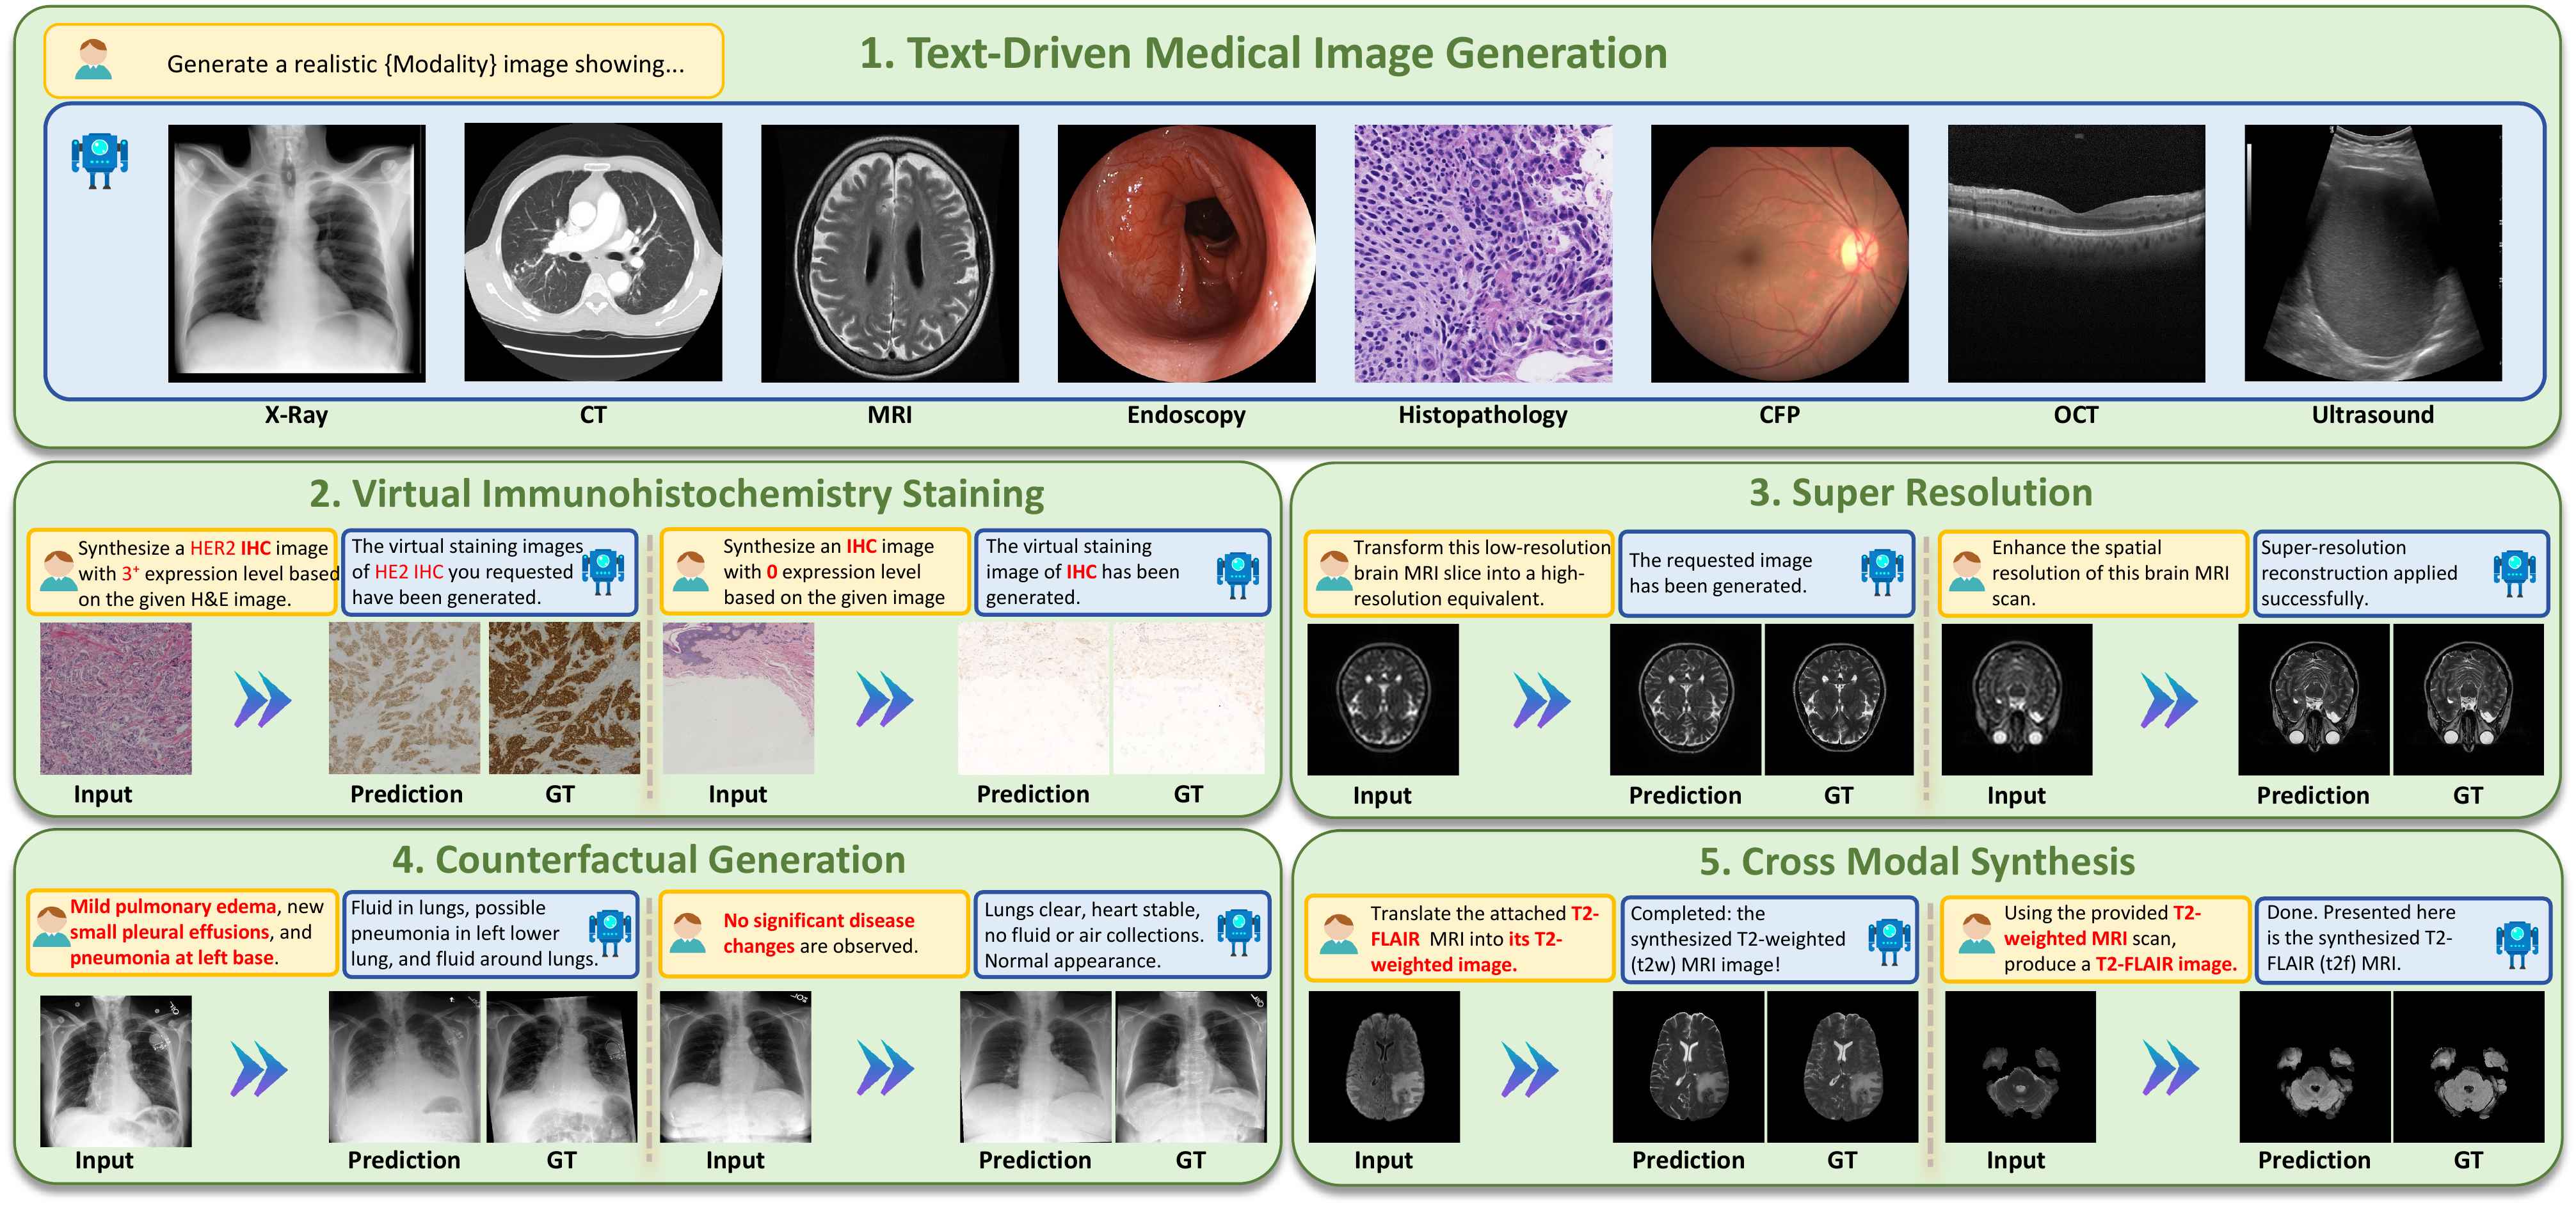Click the double-chevron arrow after the T2-FLAIR input
This screenshot has height=1208, width=2576.
point(1529,1069)
